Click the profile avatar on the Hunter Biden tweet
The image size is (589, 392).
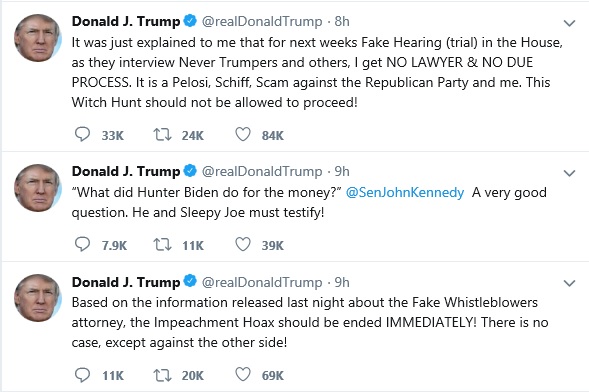[x=38, y=188]
